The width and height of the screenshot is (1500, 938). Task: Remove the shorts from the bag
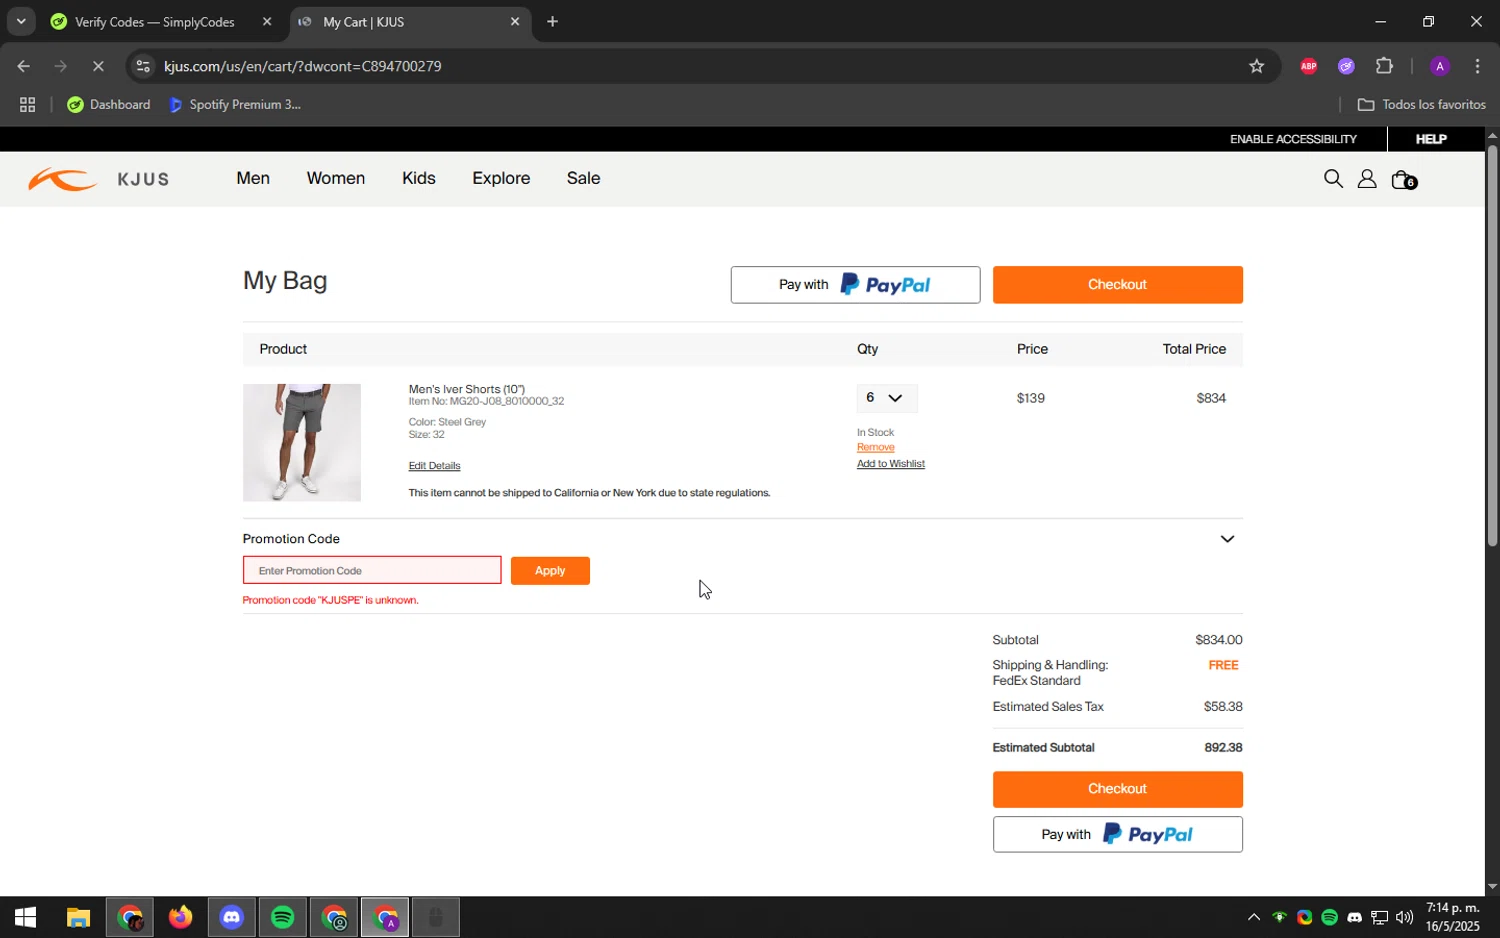[x=876, y=447]
